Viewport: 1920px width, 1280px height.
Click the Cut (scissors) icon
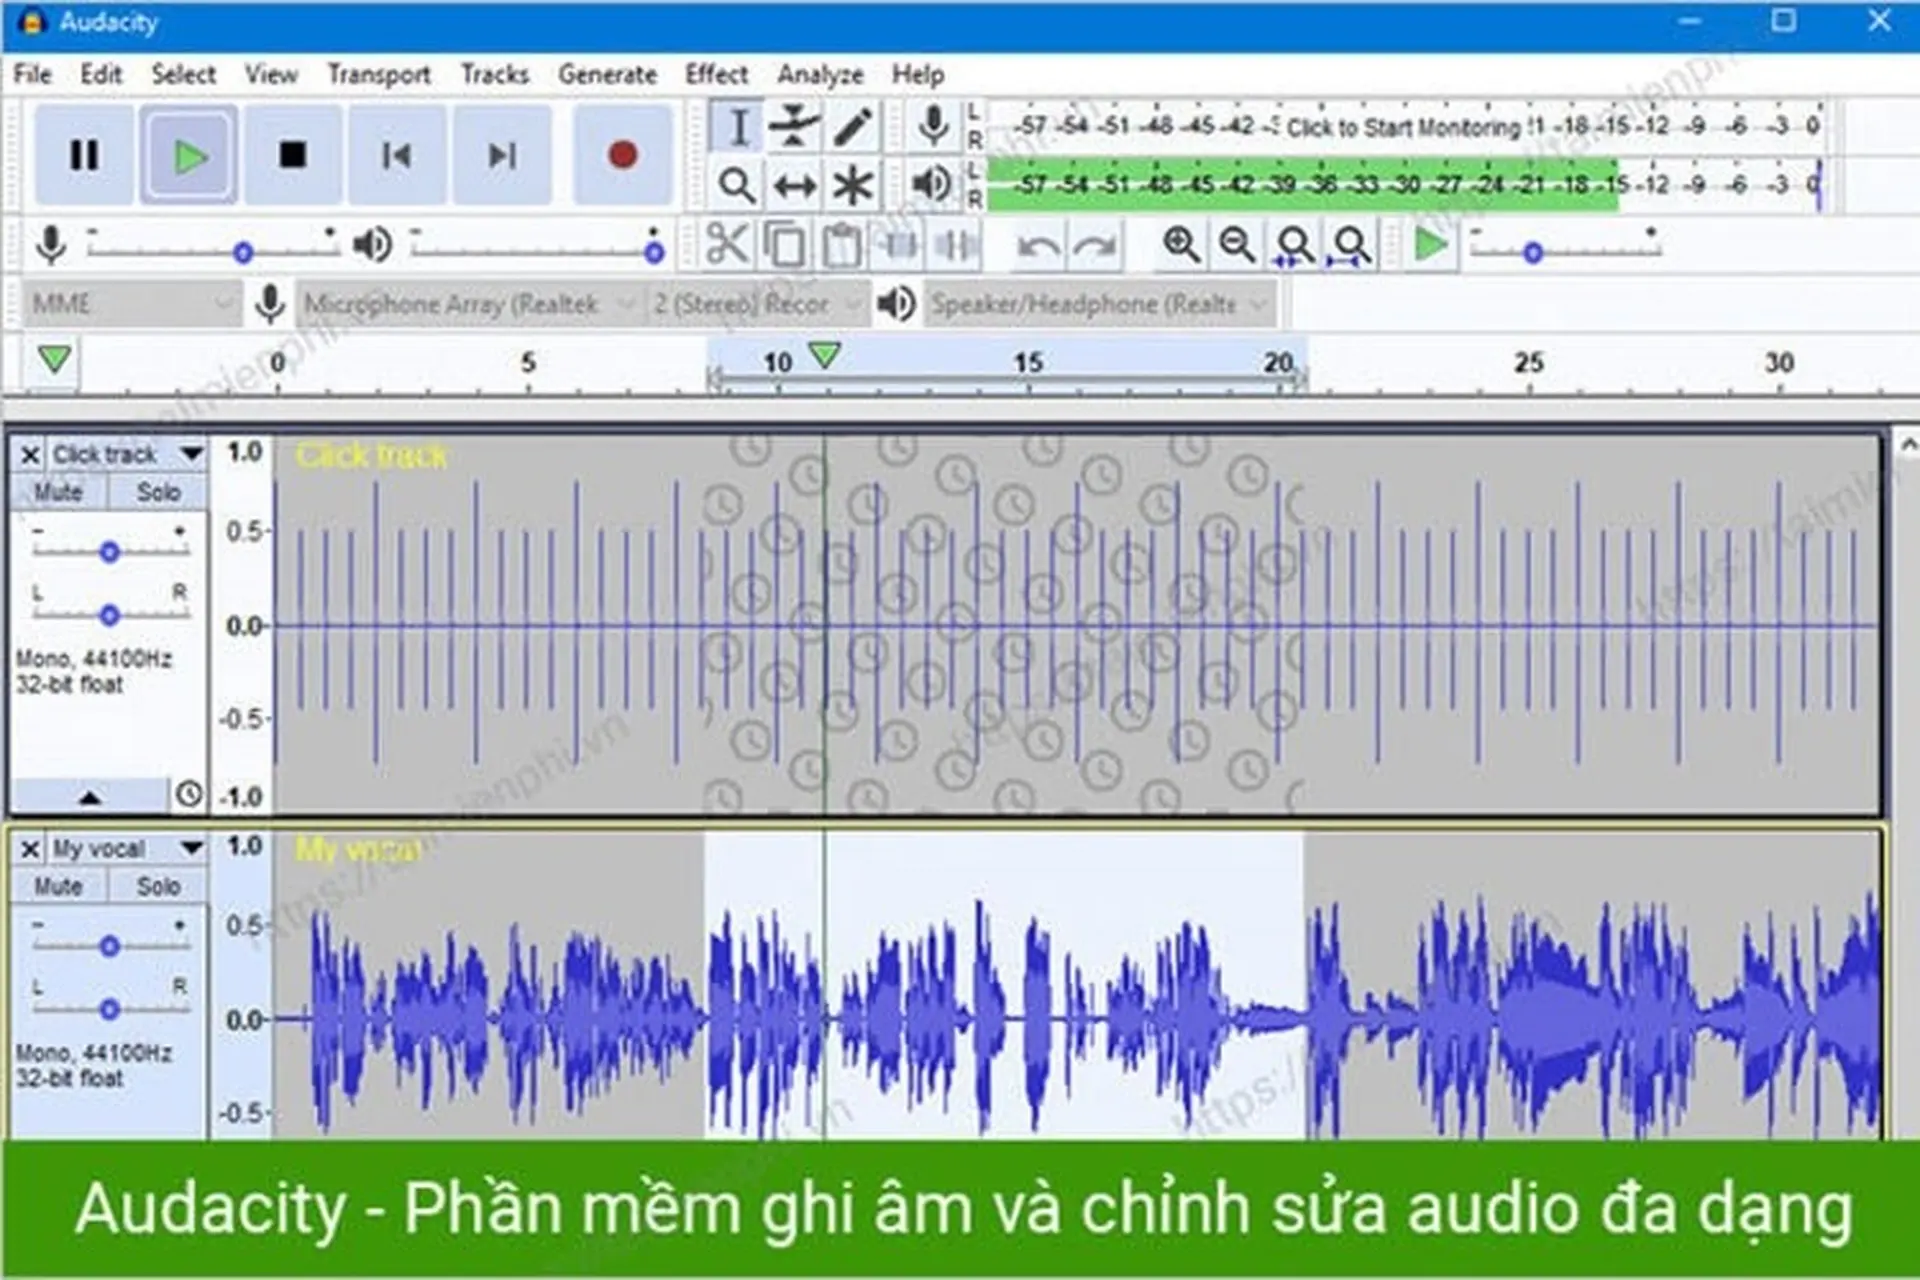tap(728, 243)
